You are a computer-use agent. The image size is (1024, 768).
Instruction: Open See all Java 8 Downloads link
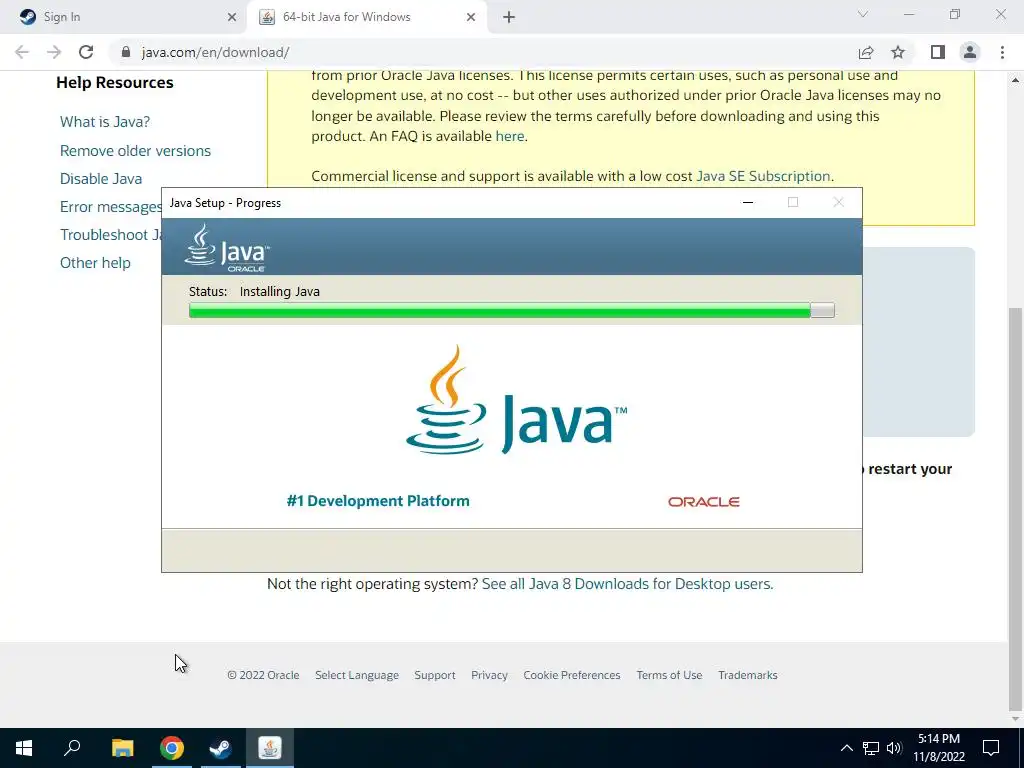(627, 584)
